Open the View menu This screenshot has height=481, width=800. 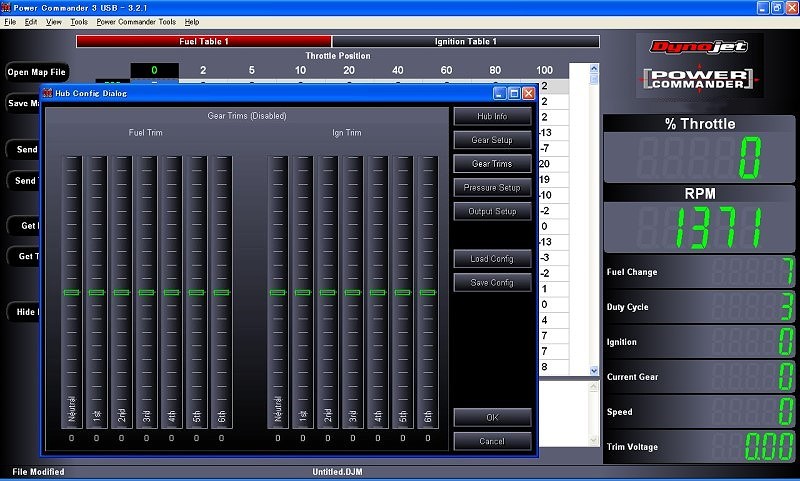(x=54, y=22)
